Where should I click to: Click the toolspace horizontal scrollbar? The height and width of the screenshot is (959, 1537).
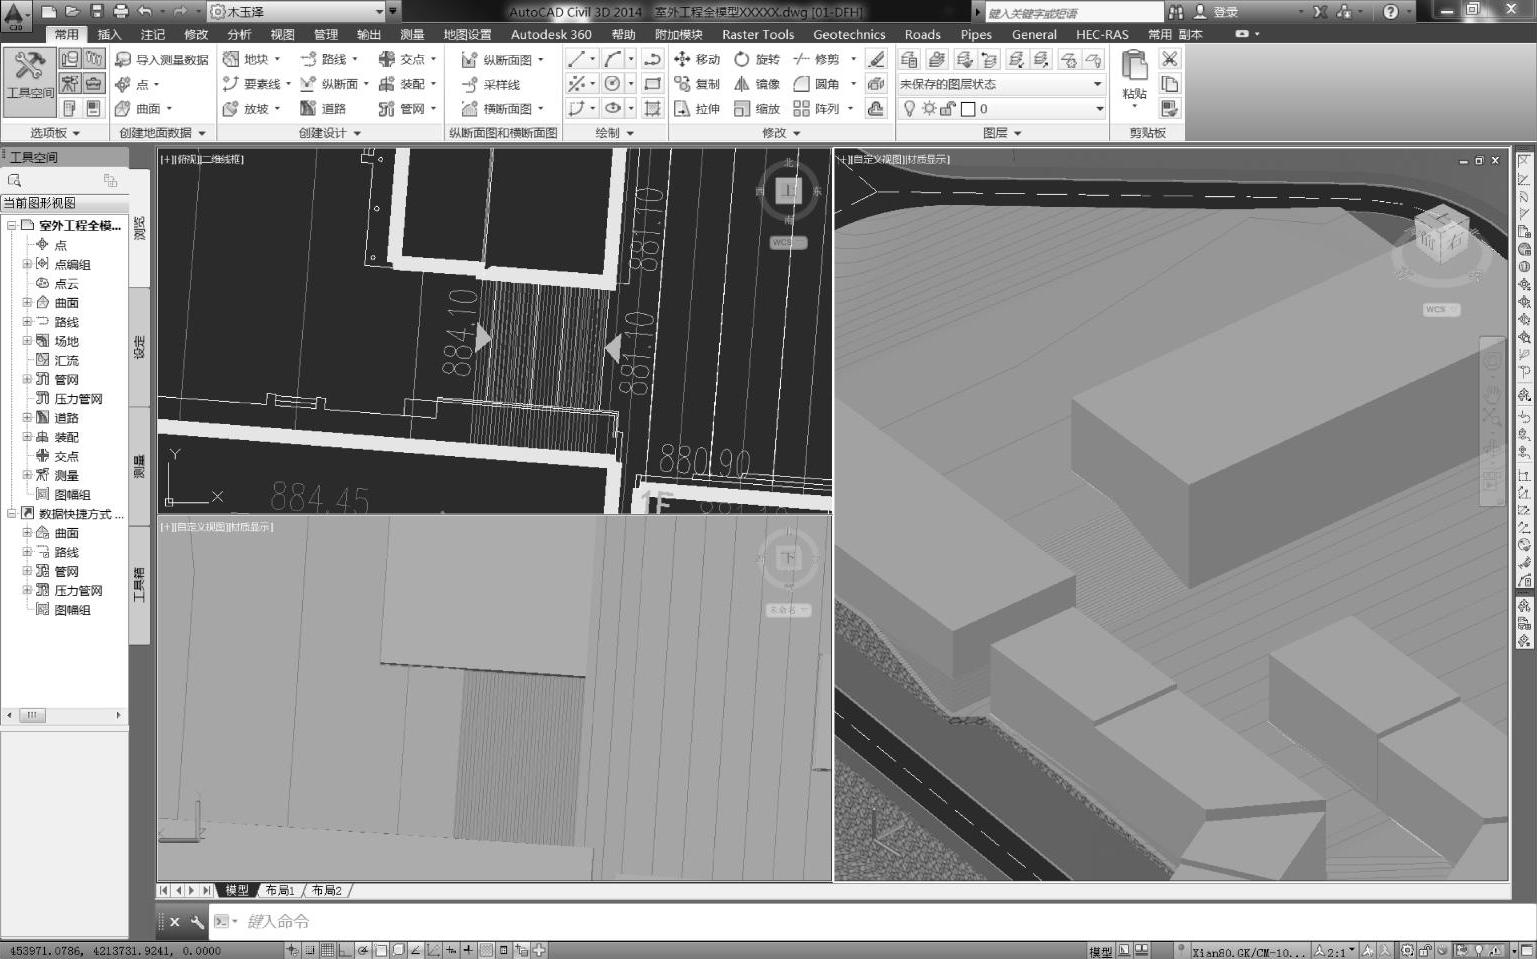point(64,715)
